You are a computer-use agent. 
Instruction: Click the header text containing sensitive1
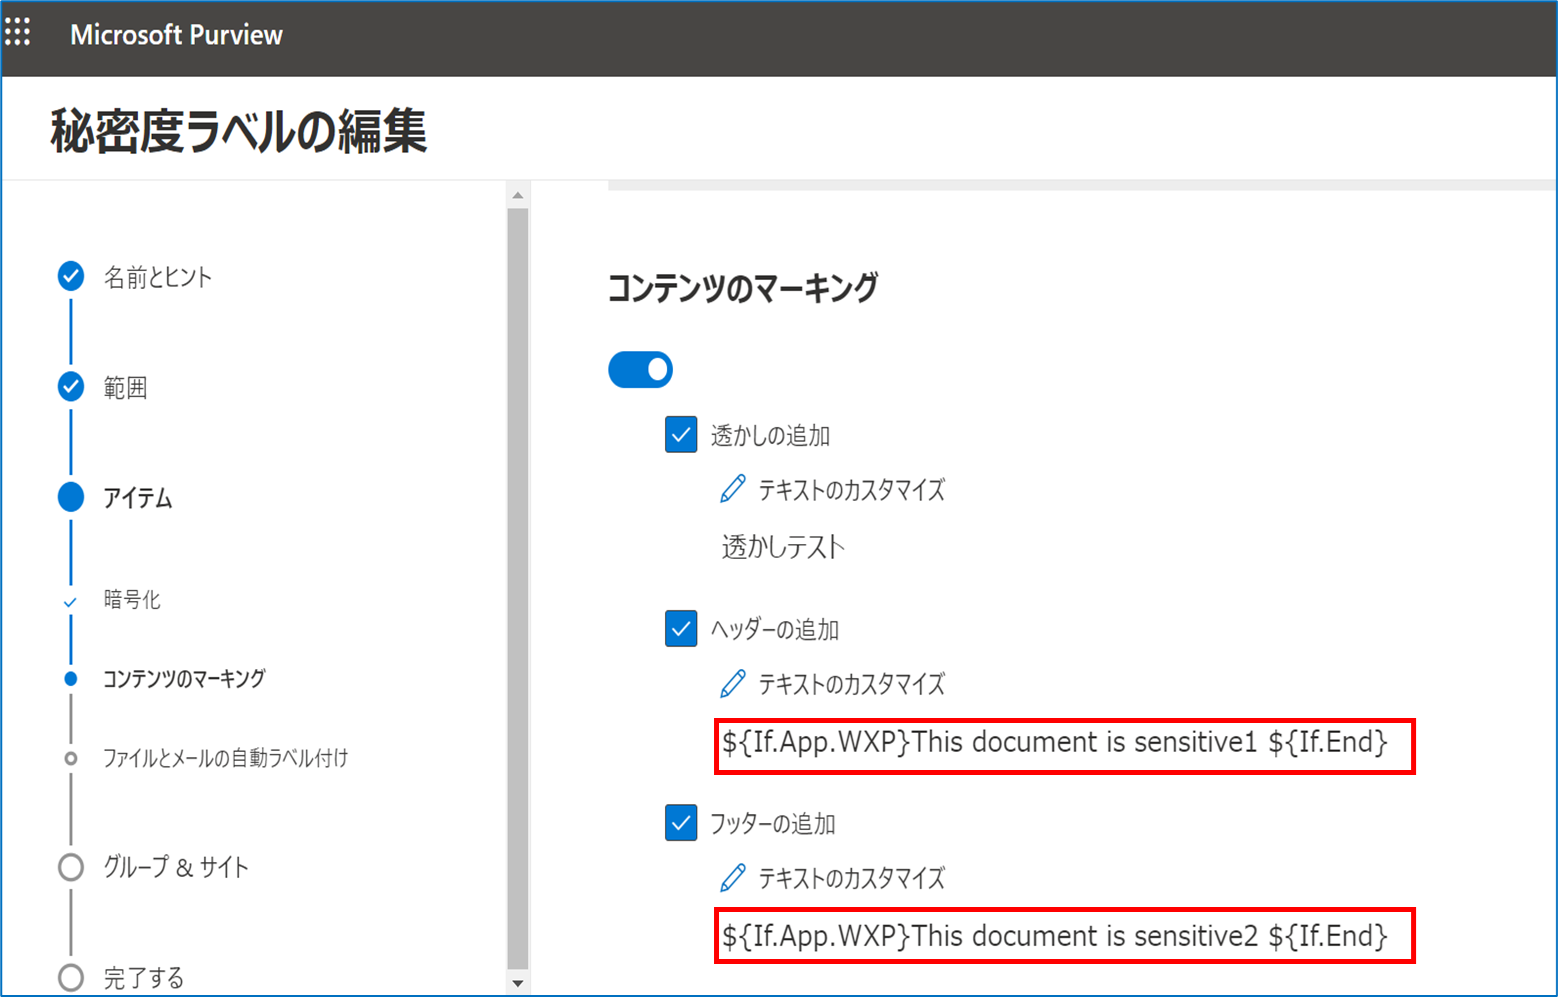1055,742
